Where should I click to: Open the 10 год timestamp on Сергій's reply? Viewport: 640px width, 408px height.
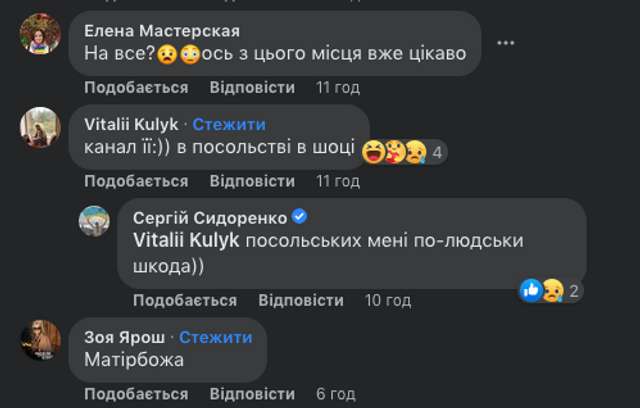(x=387, y=300)
